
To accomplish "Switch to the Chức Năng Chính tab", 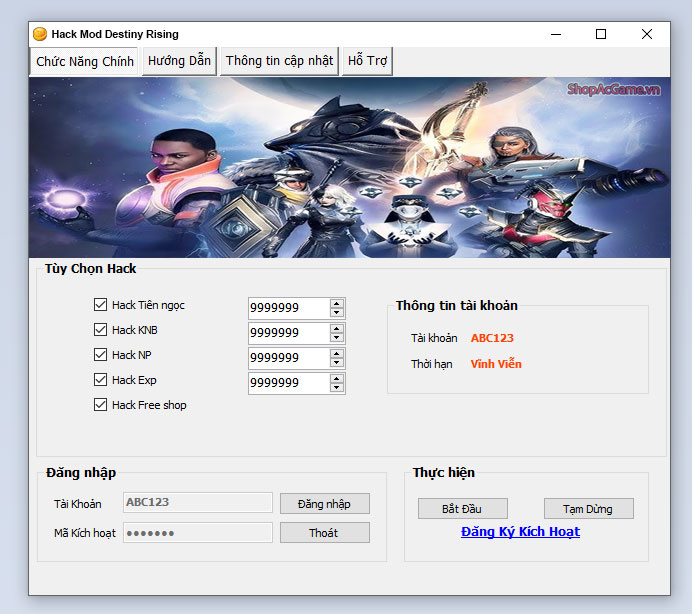I will click(84, 61).
